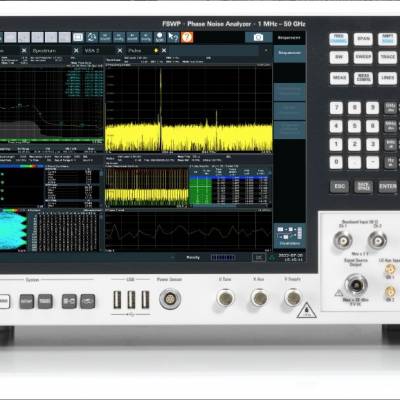The image size is (400, 400).
Task: Hit numeric key 9 on keypad
Action: tap(372, 108)
